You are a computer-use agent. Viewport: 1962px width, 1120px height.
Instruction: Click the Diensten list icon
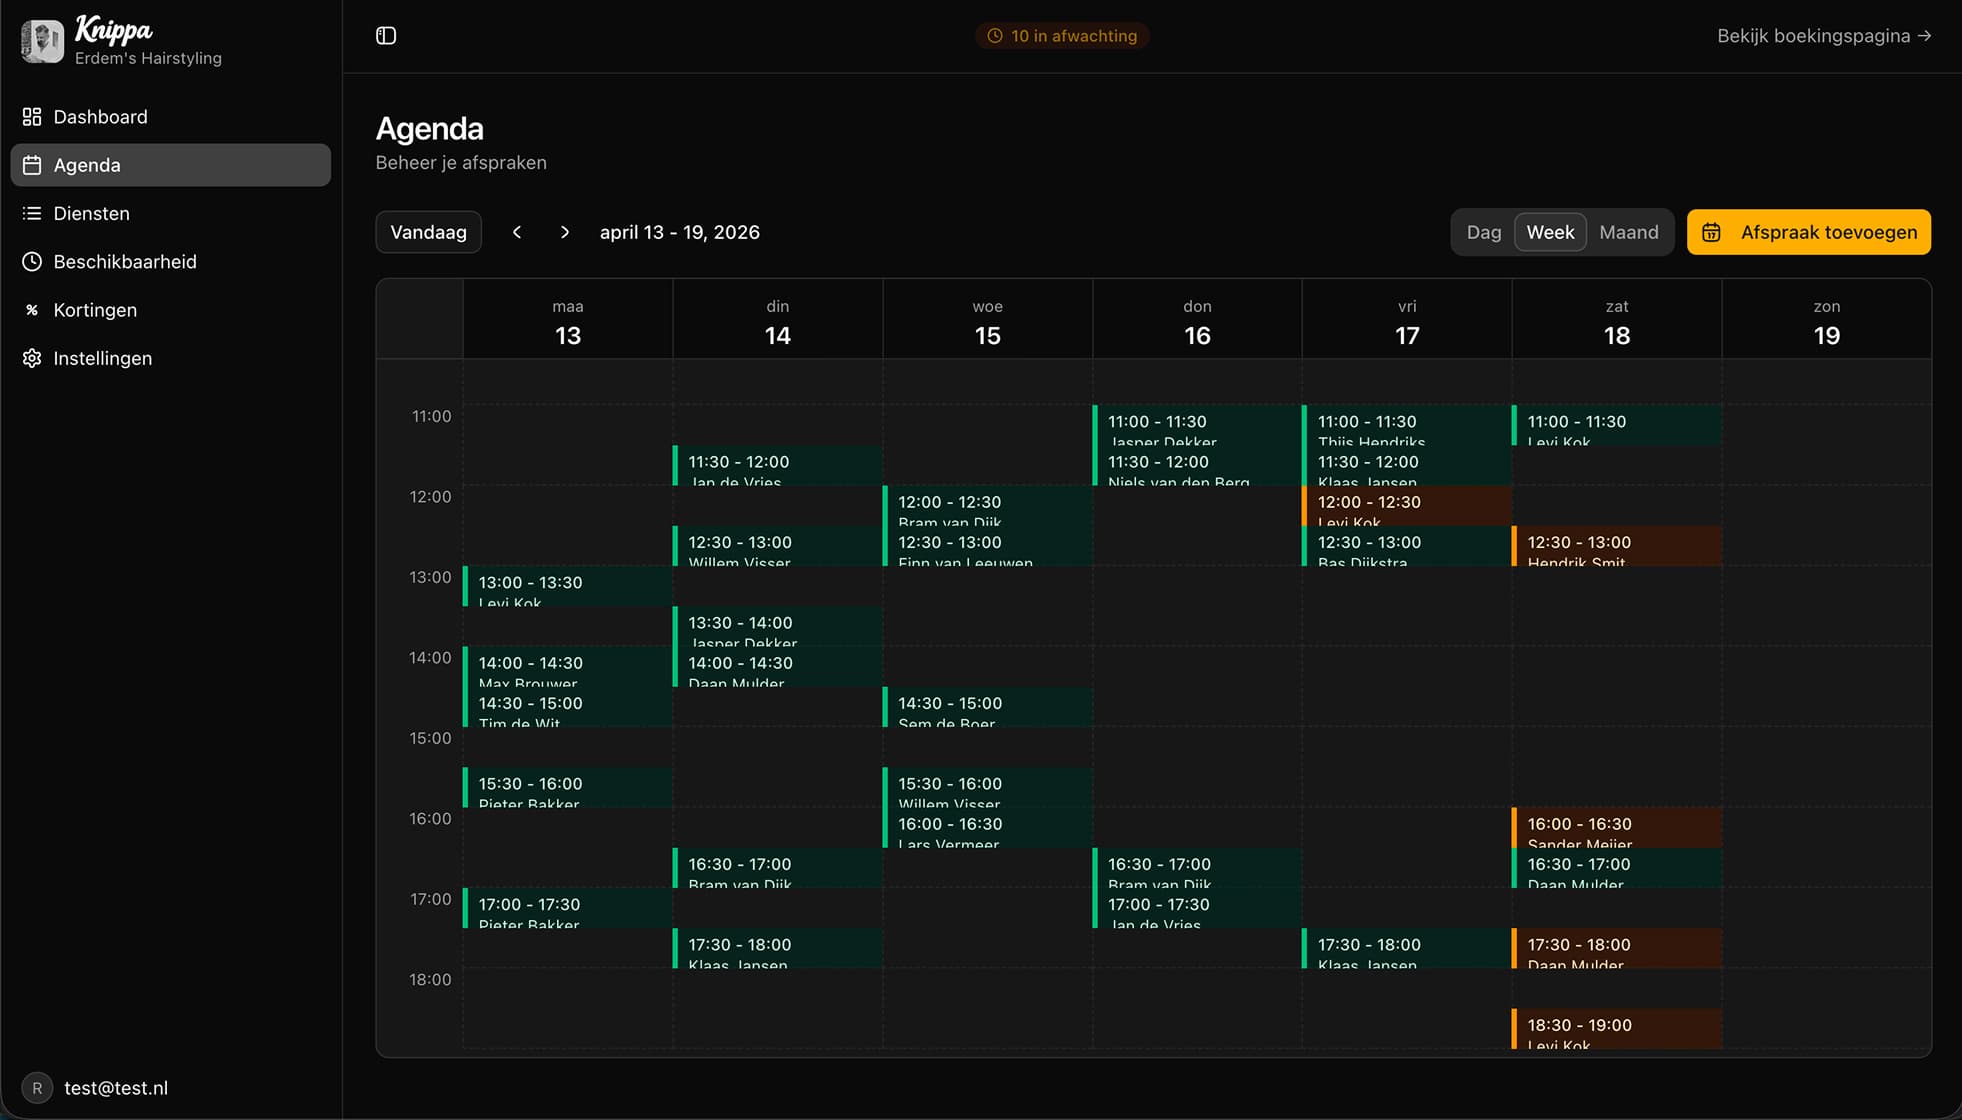click(32, 213)
